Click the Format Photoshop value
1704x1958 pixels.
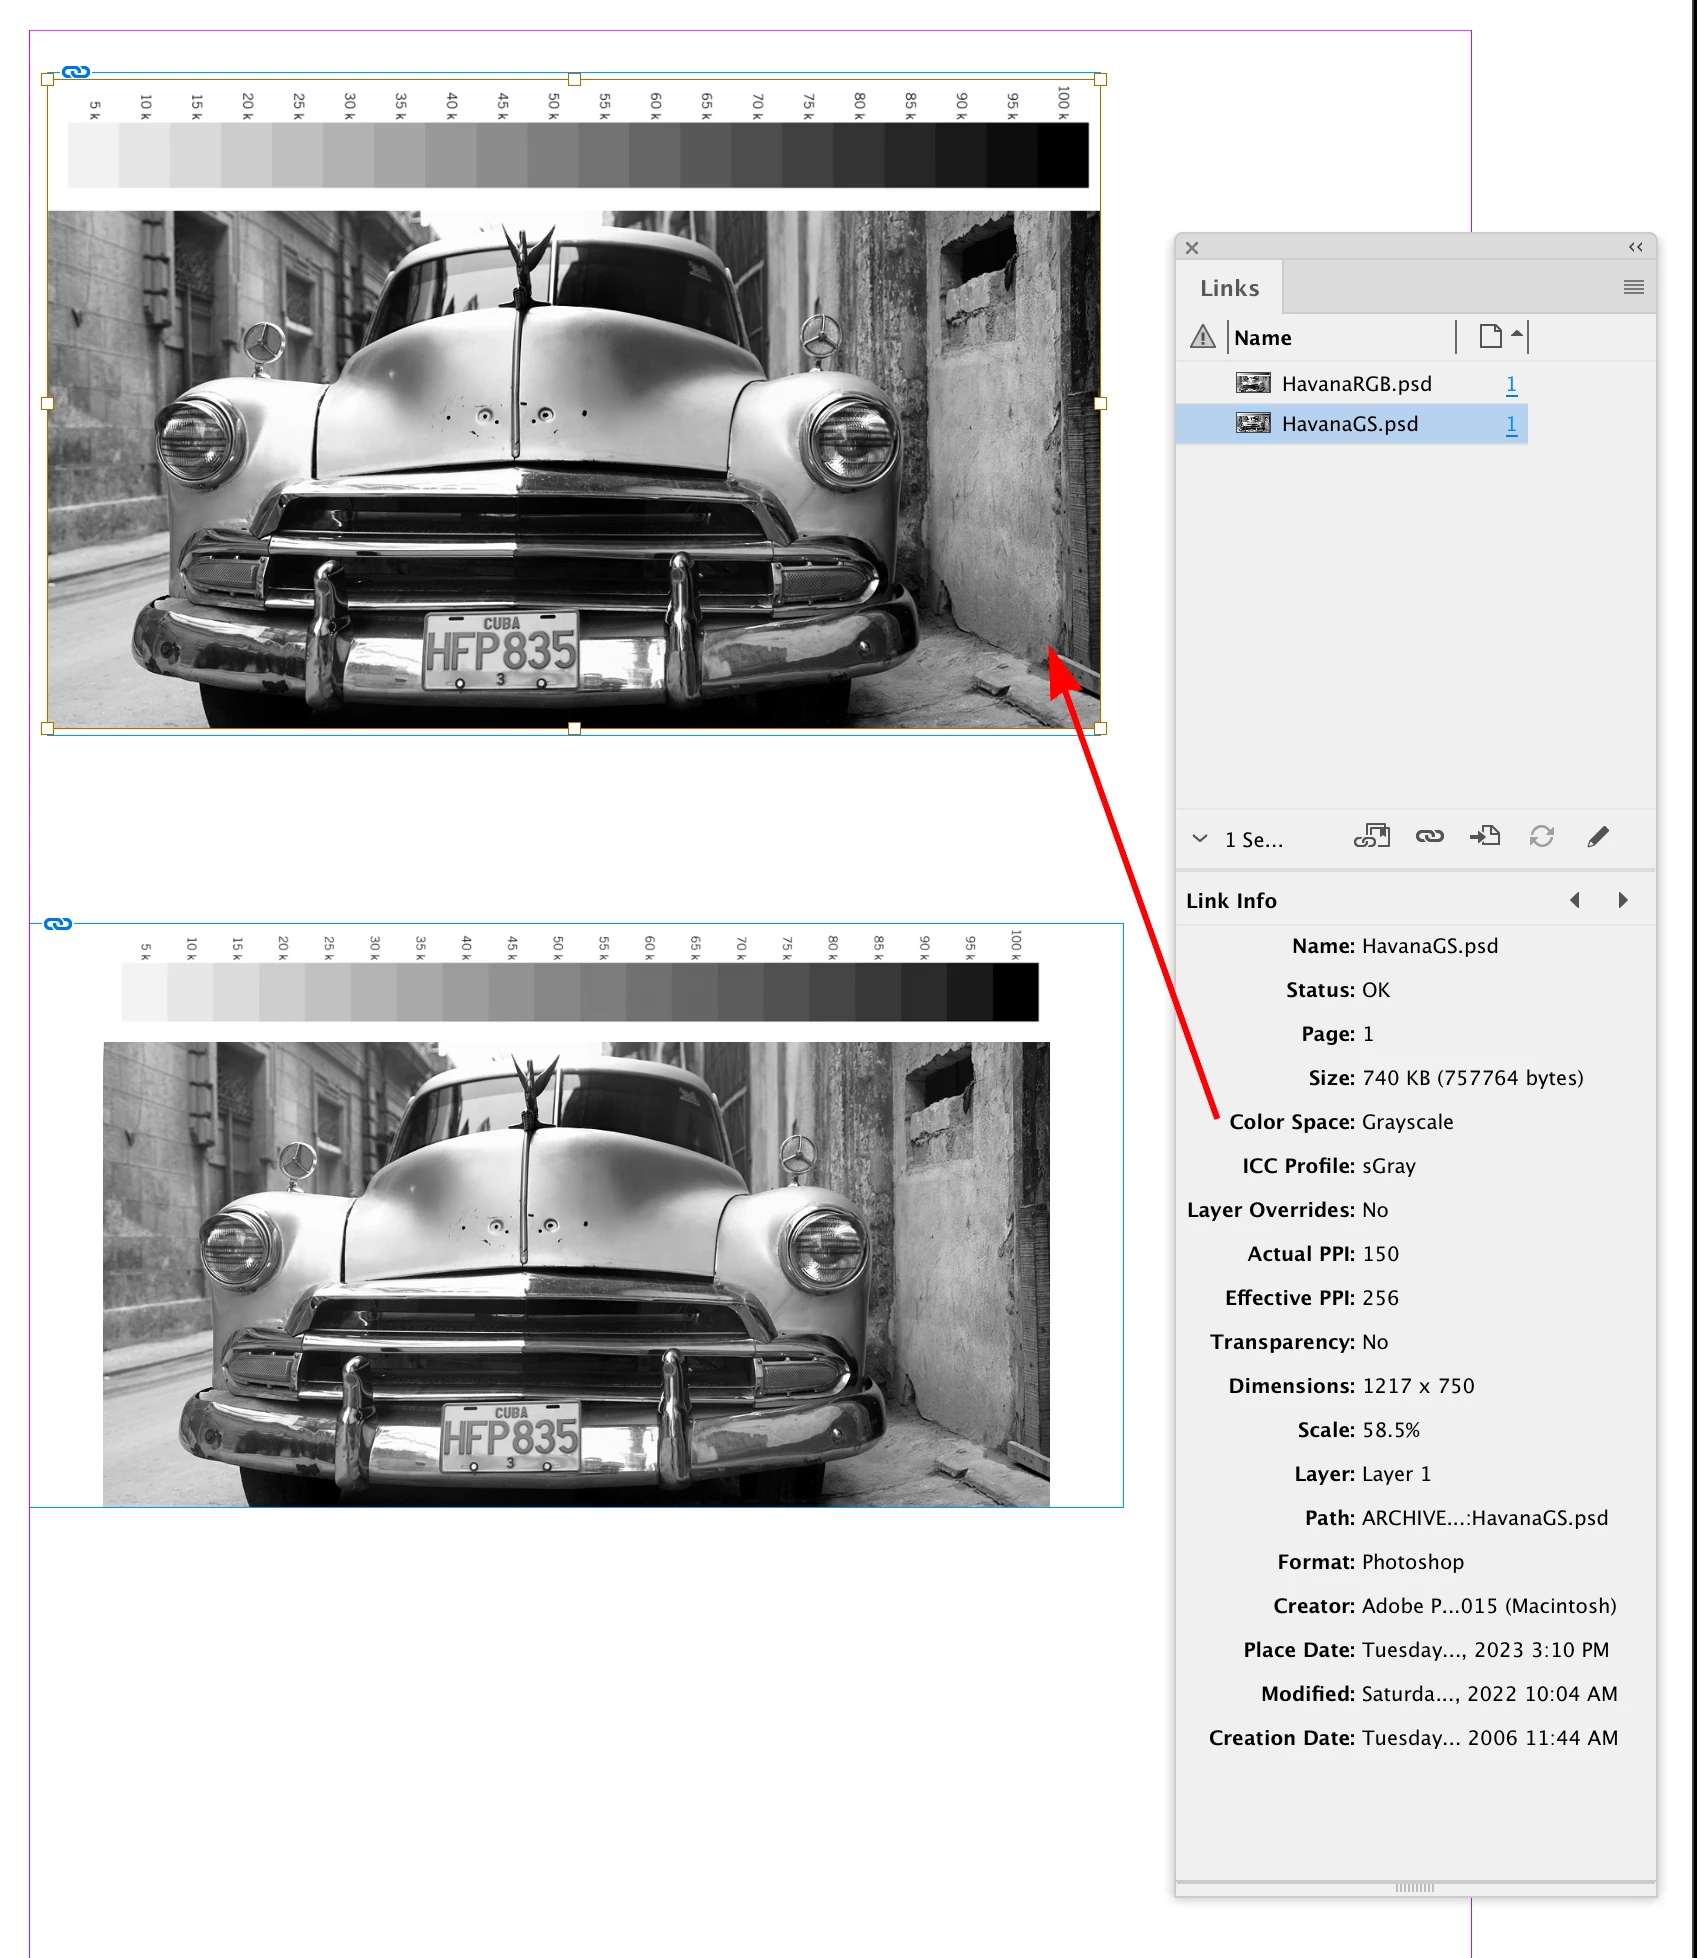pyautogui.click(x=1412, y=1562)
